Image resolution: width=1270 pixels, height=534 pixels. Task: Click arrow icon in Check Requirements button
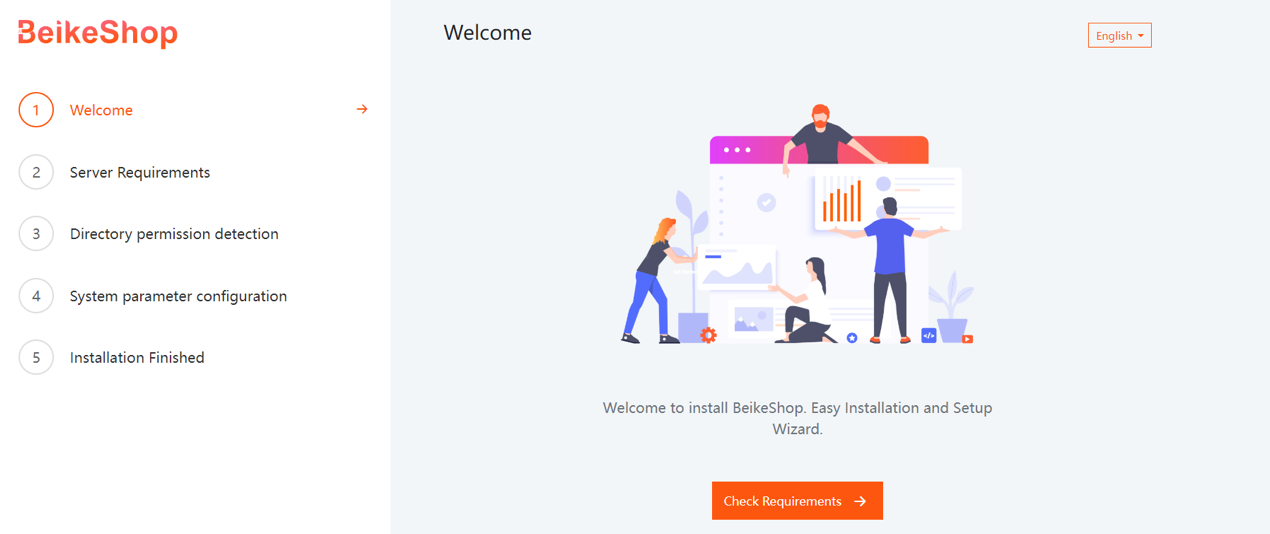click(860, 502)
